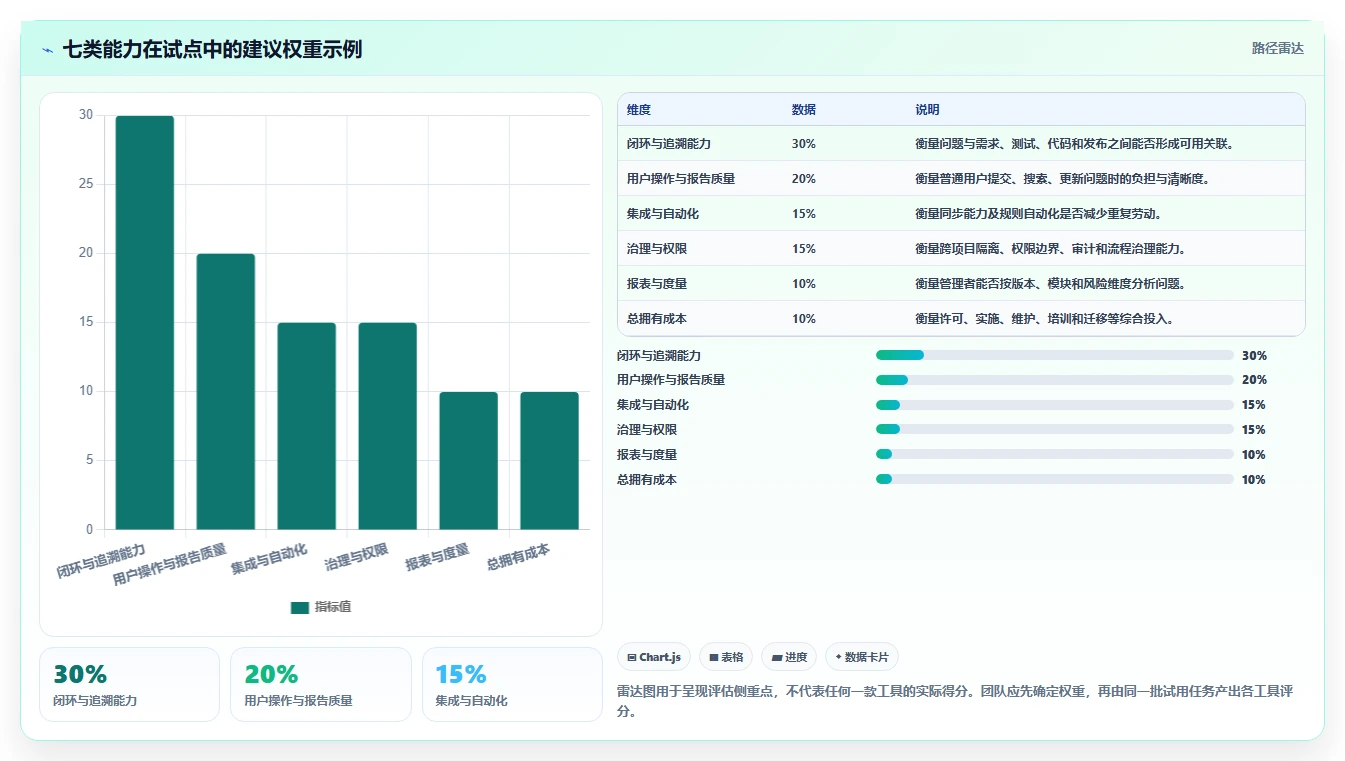Viewport: 1345px width, 761px height.
Task: Click the 指标值 legend label
Action: (x=333, y=607)
